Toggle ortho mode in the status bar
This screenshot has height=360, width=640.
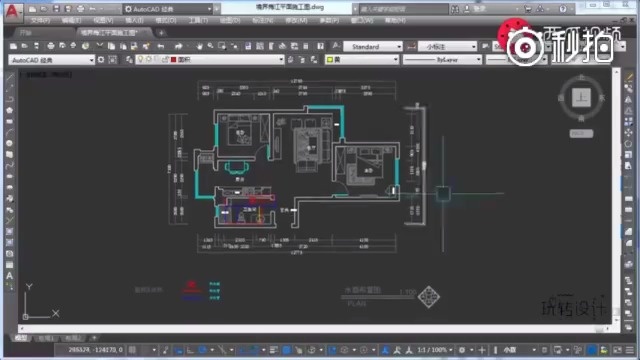tap(191, 350)
